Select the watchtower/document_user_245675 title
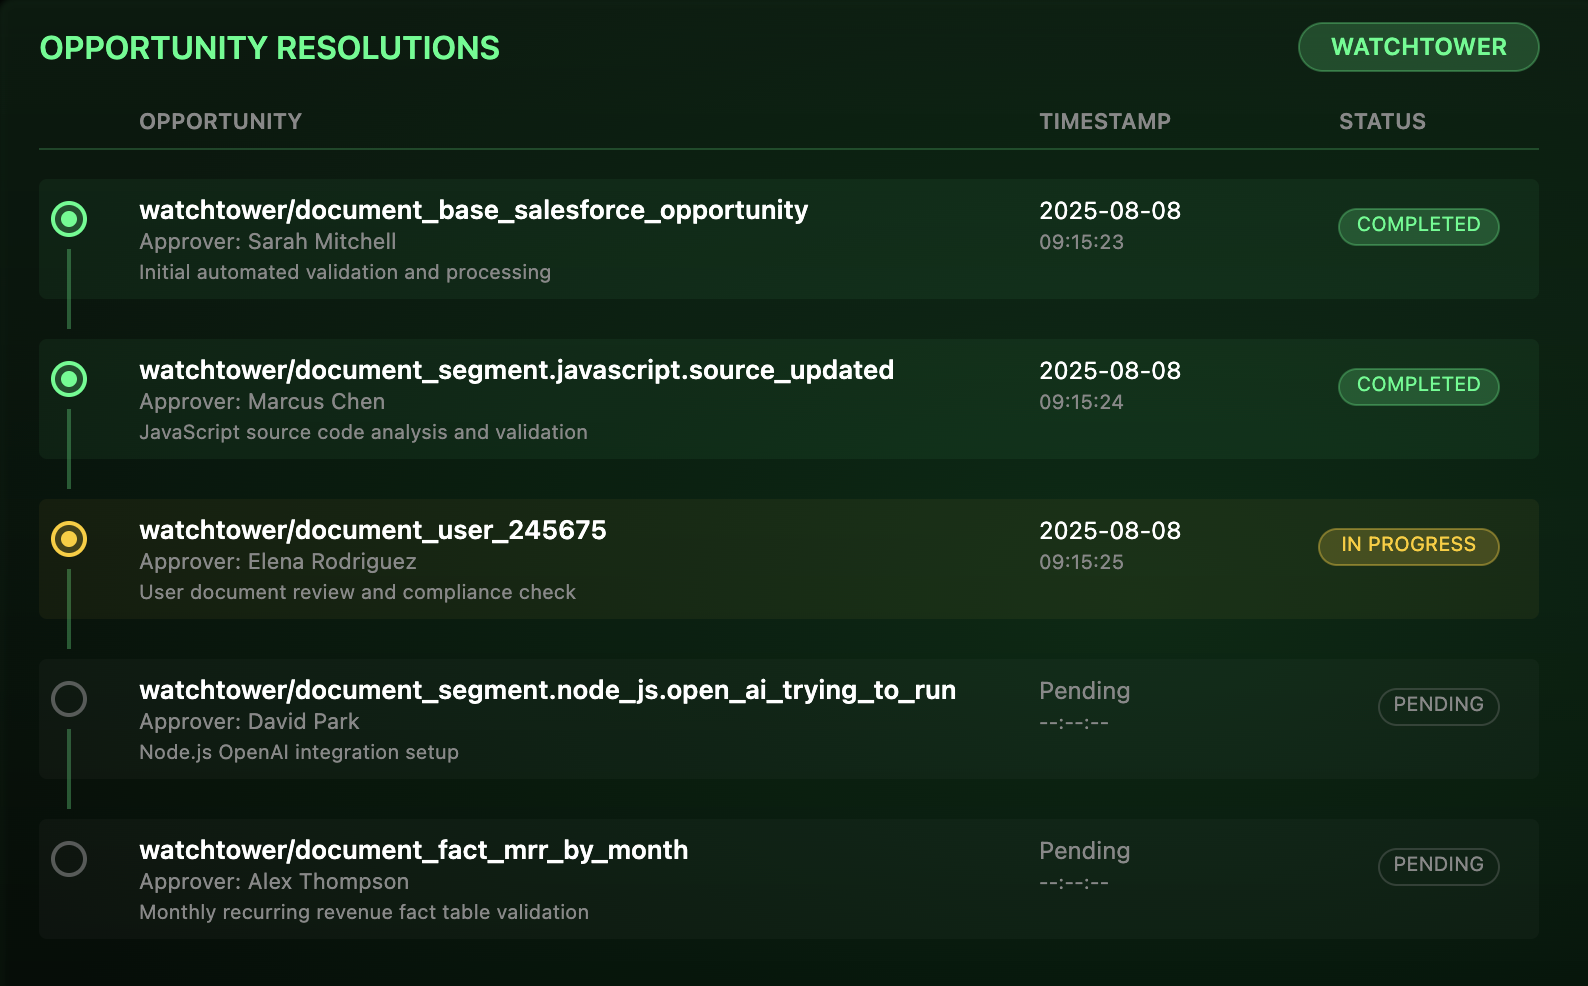Viewport: 1588px width, 986px height. coord(372,530)
